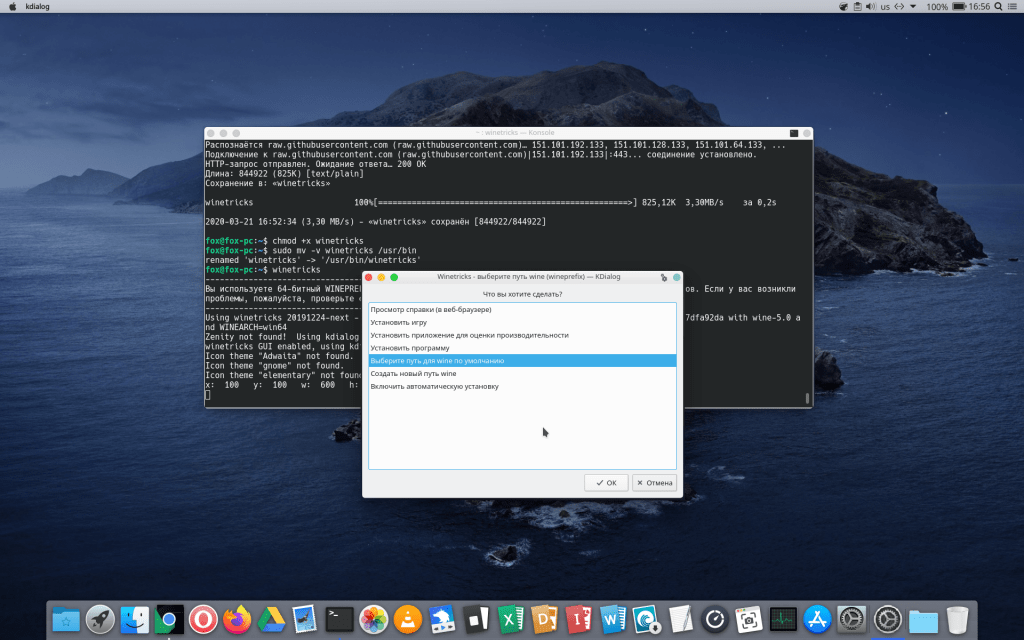Expand hidden tray icons with down arrow
Image resolution: width=1024 pixels, height=640 pixels.
point(913,7)
